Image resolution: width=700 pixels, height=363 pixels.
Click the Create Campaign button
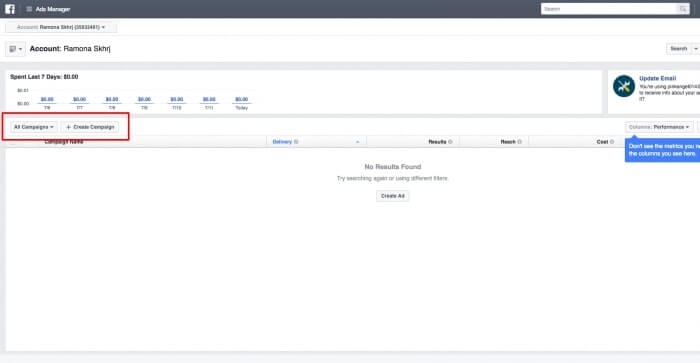tap(90, 127)
